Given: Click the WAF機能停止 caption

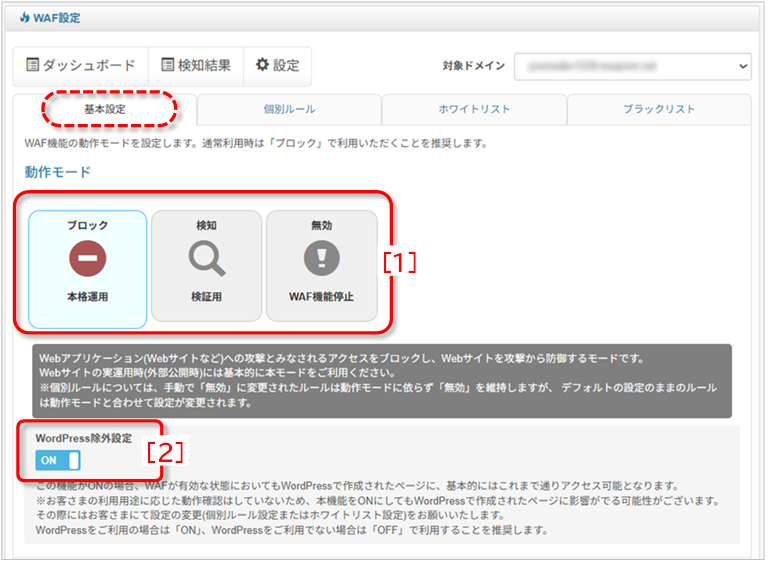Looking at the screenshot, I should click(322, 296).
